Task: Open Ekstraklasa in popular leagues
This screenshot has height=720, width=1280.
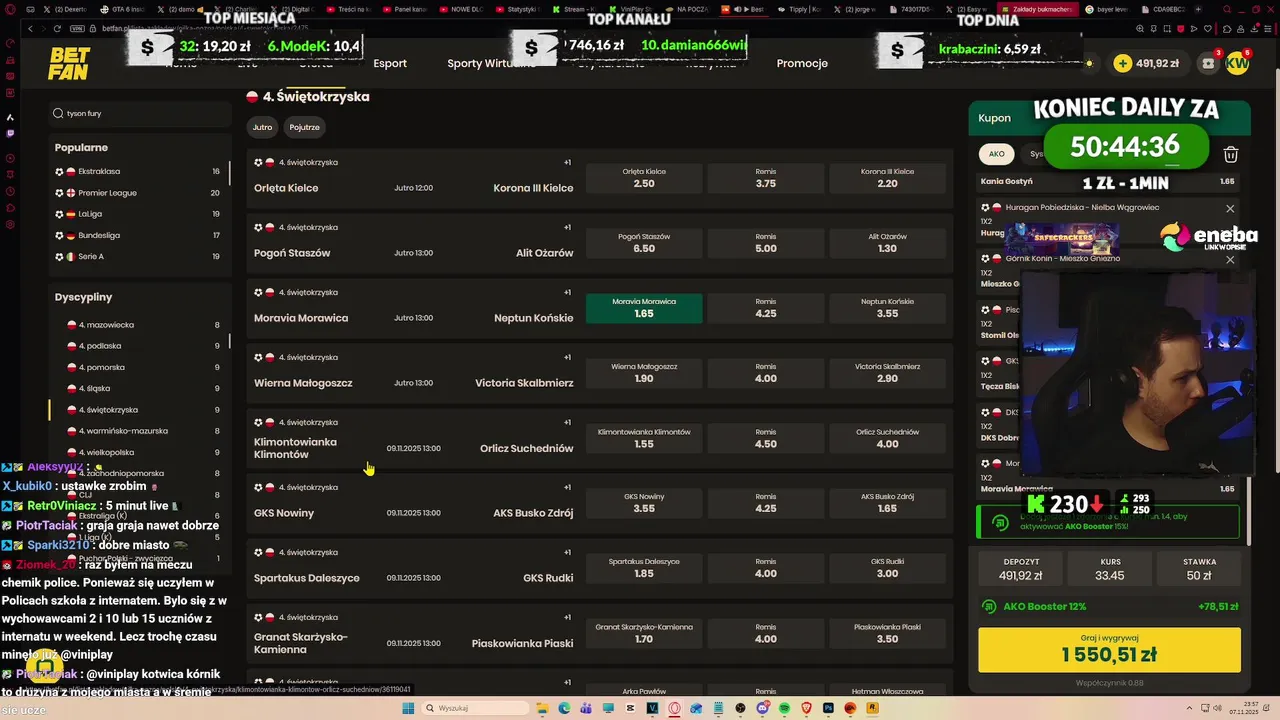Action: point(139,172)
